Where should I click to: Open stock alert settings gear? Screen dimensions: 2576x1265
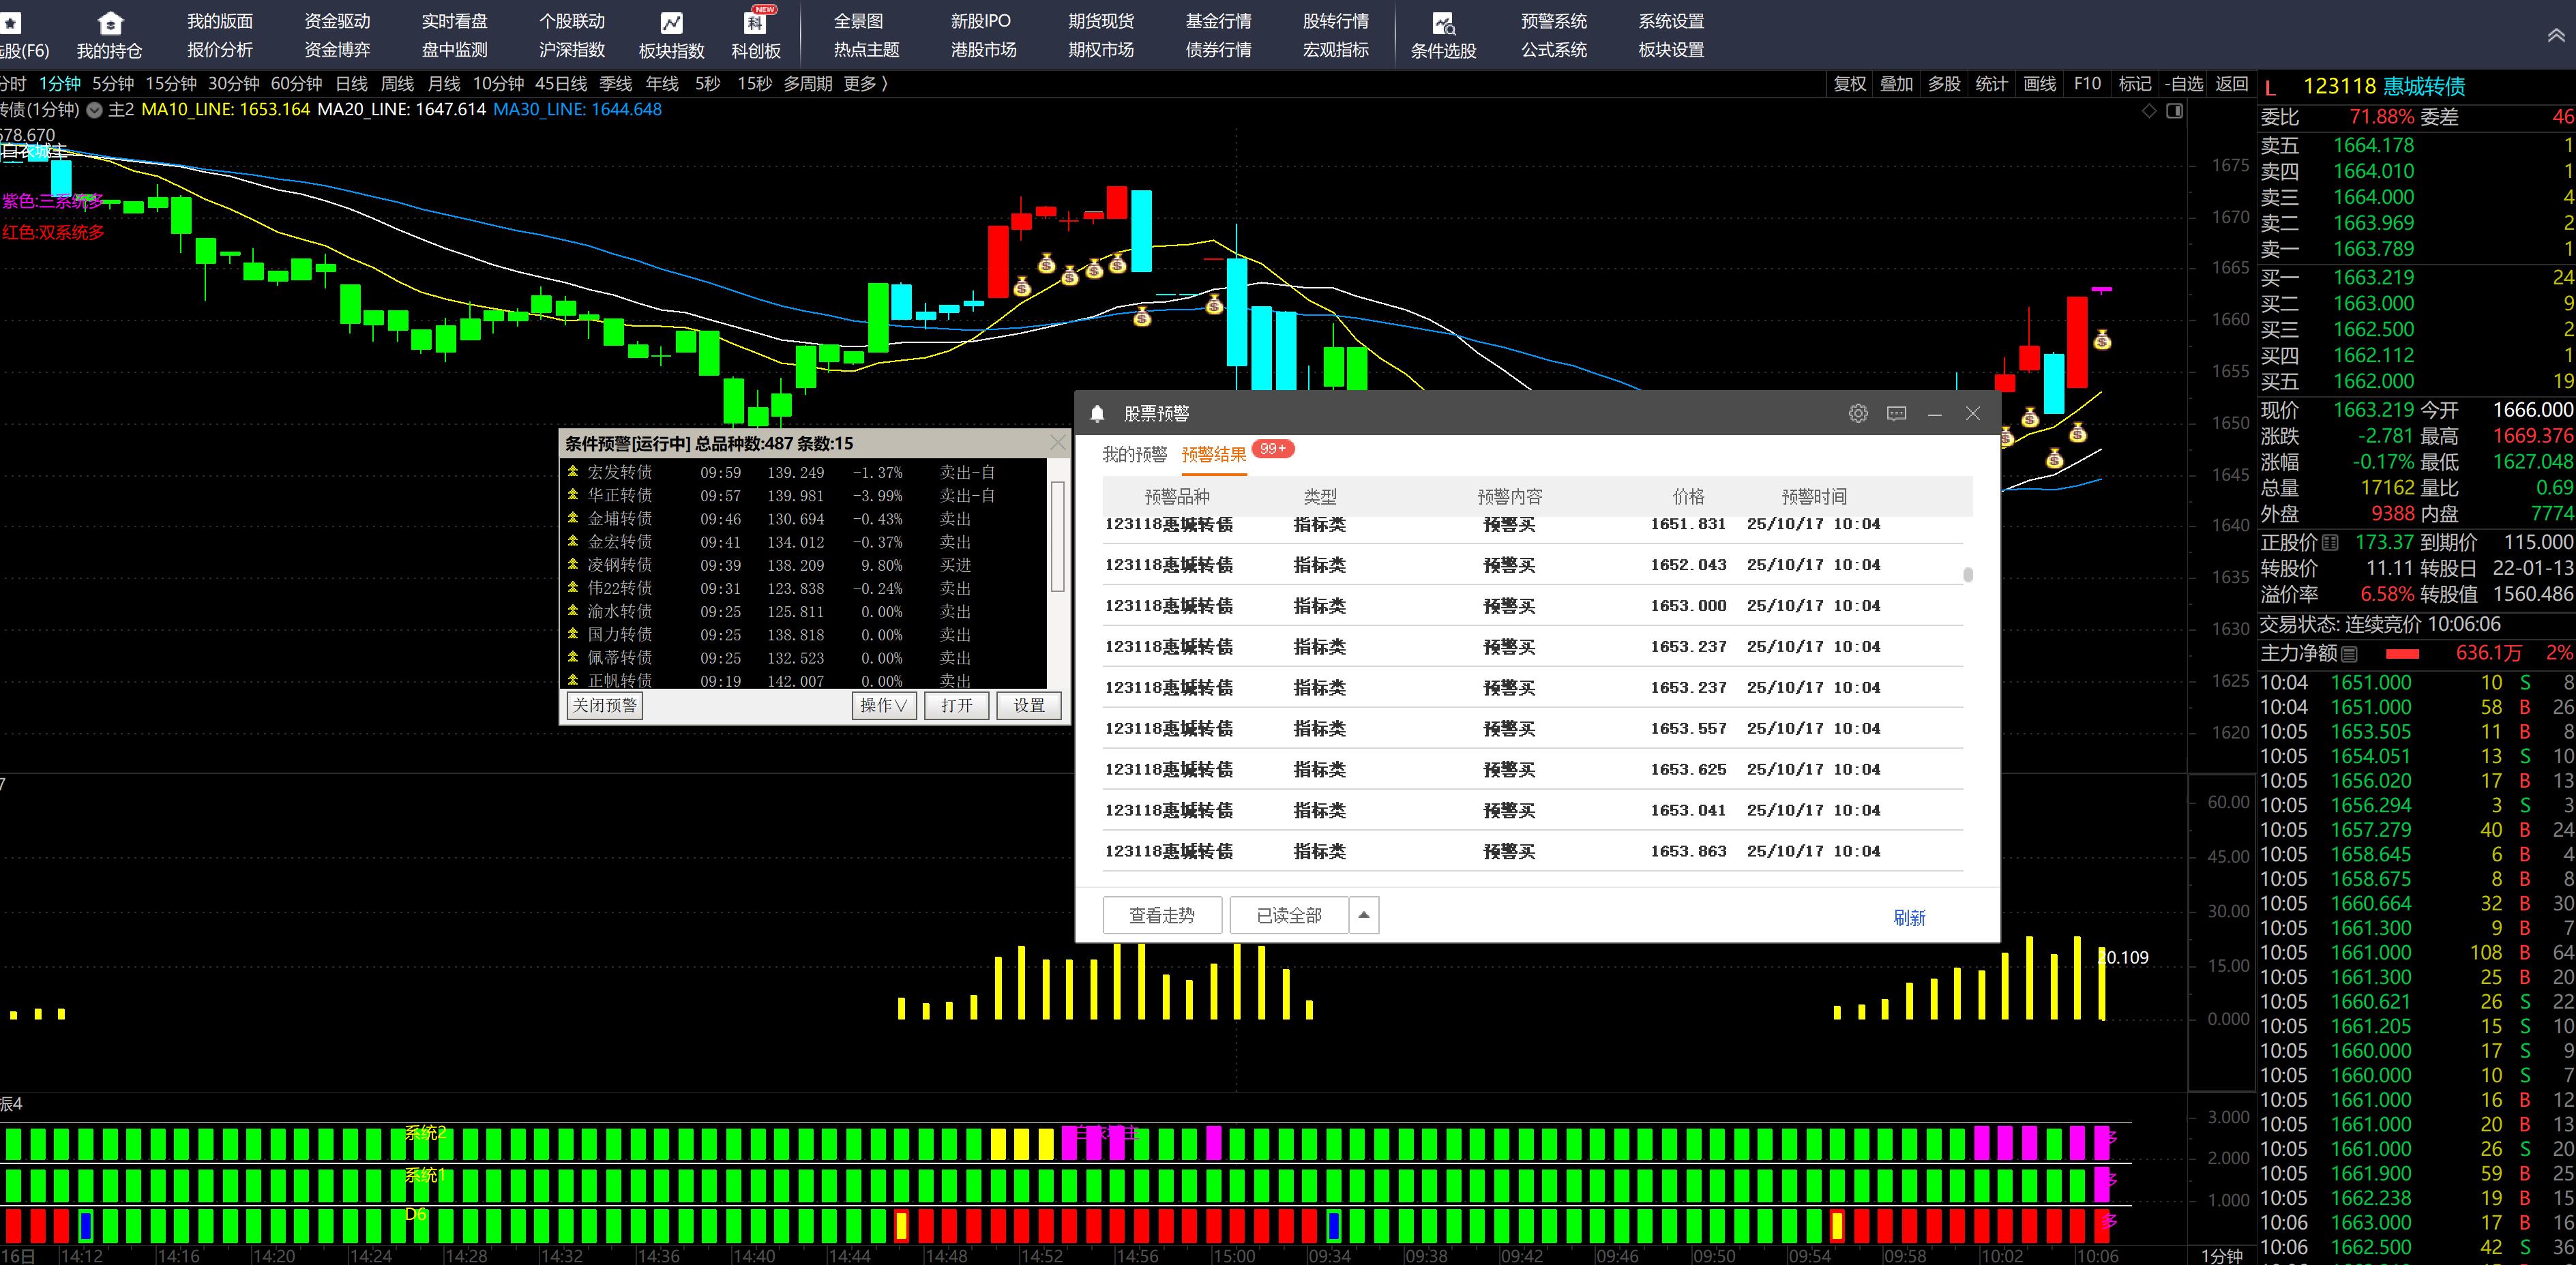(1858, 413)
